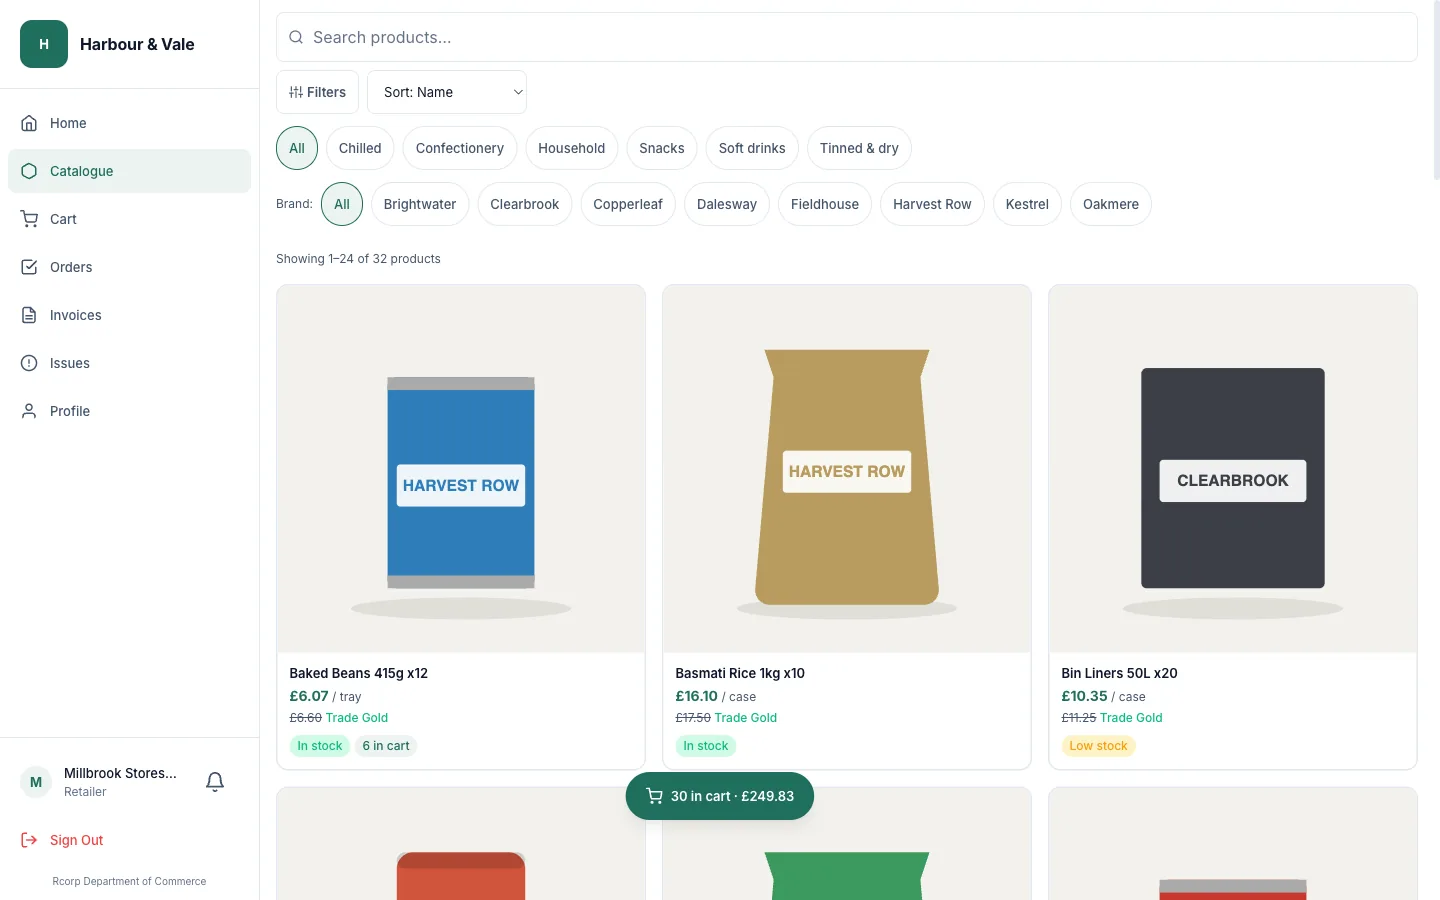Filter by Dalesway brand
Viewport: 1440px width, 900px height.
click(x=727, y=204)
